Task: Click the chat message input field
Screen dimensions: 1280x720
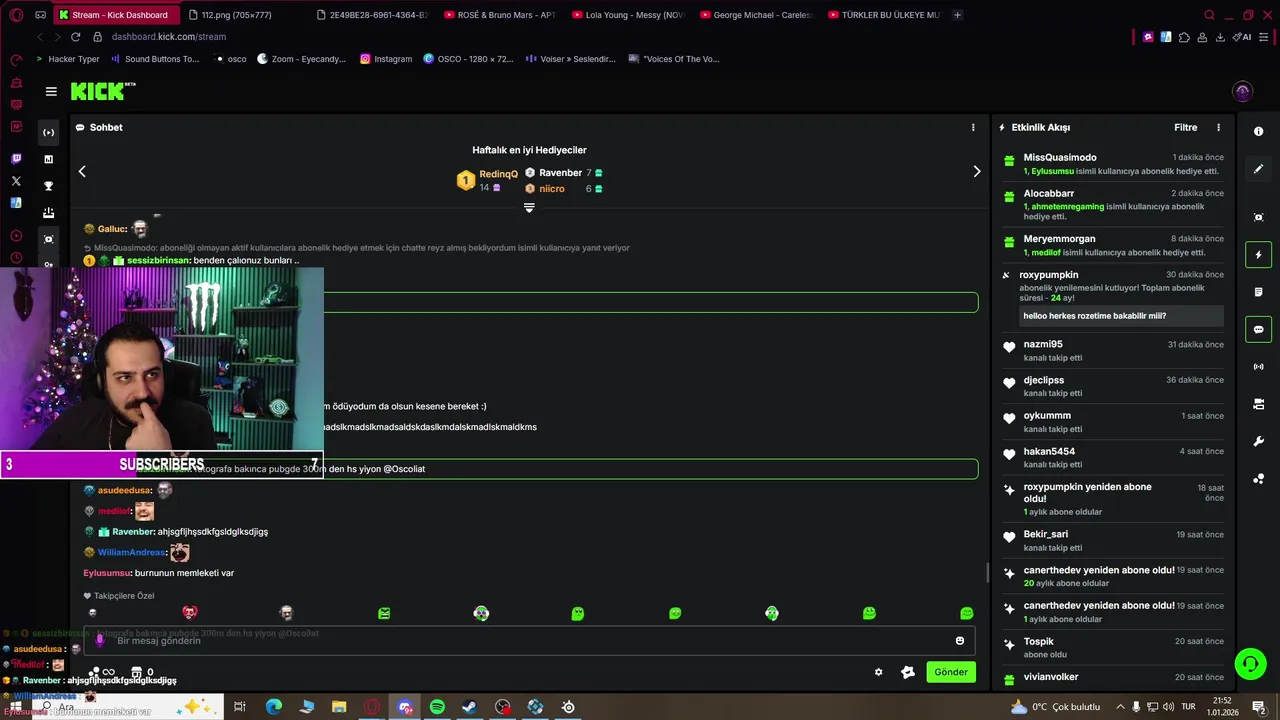Action: 528,640
